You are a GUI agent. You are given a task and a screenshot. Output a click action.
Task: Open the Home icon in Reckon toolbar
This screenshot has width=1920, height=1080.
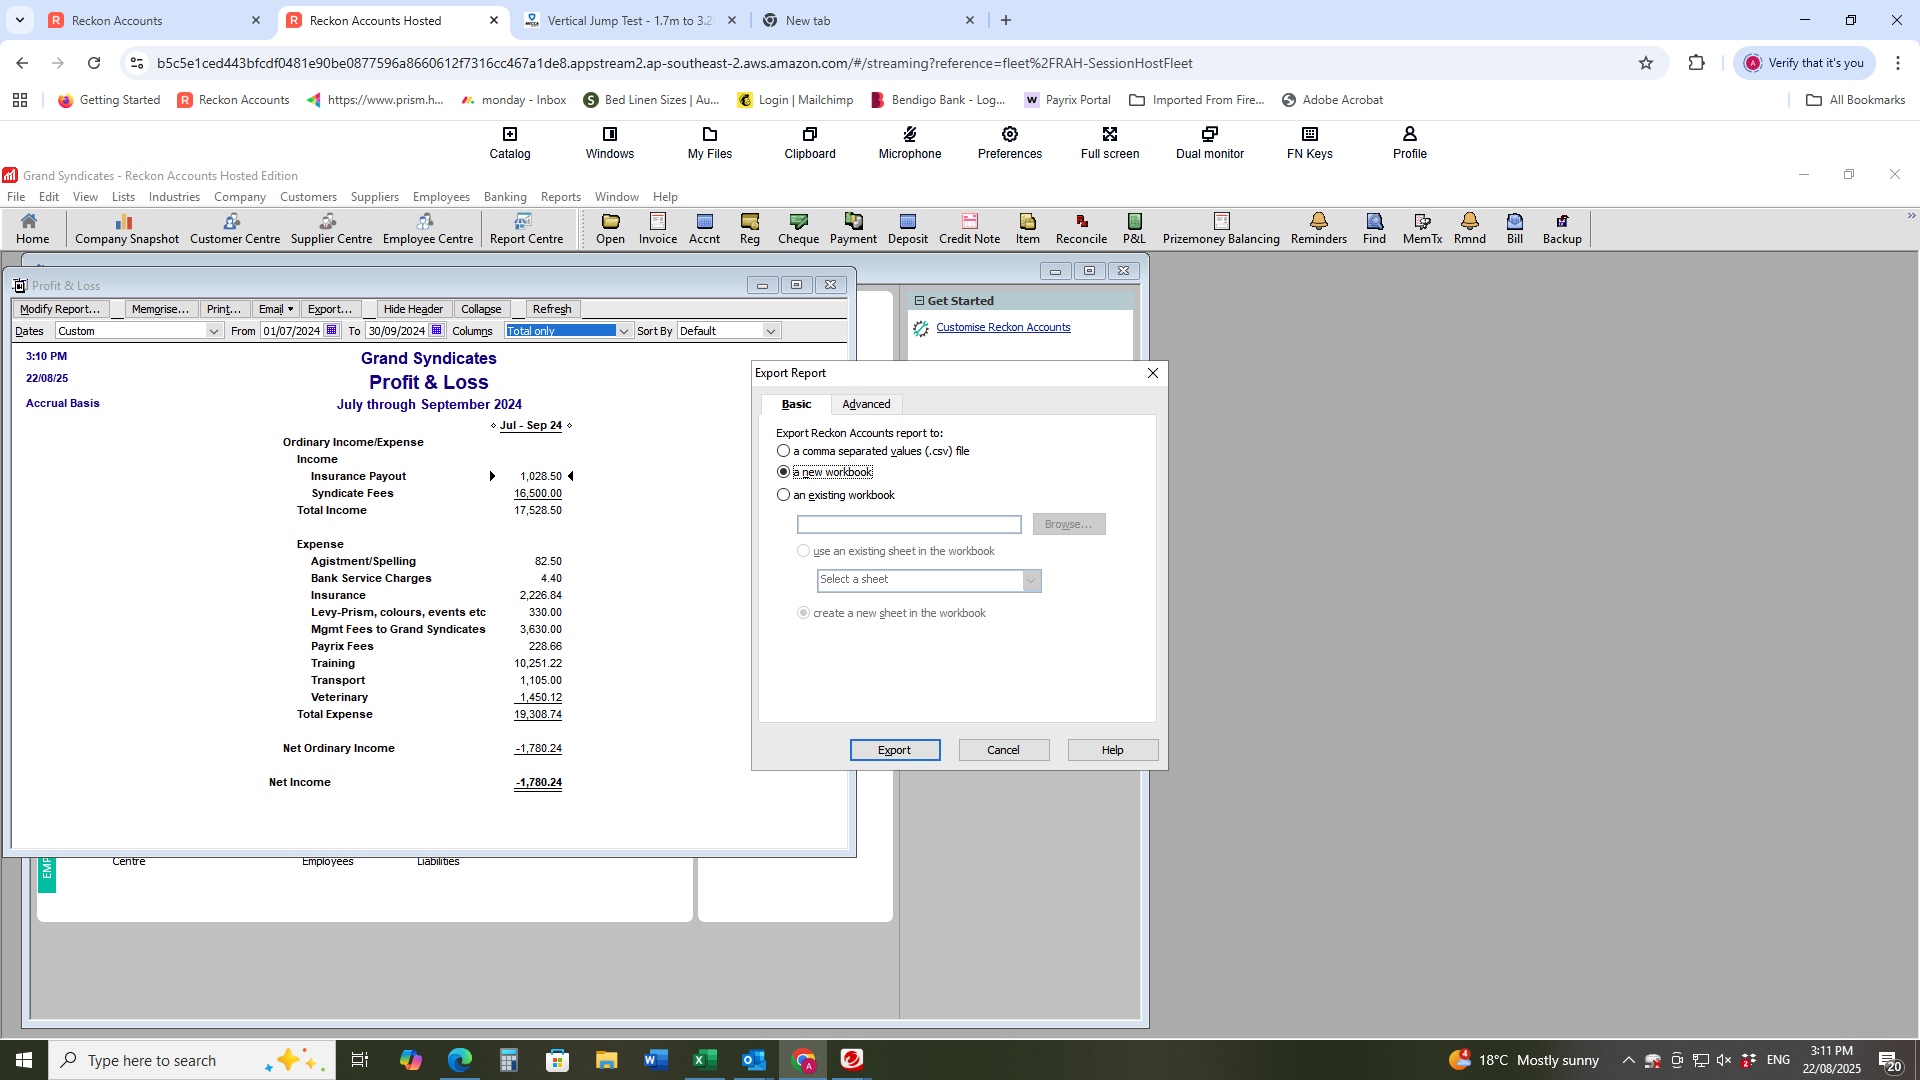(x=32, y=228)
